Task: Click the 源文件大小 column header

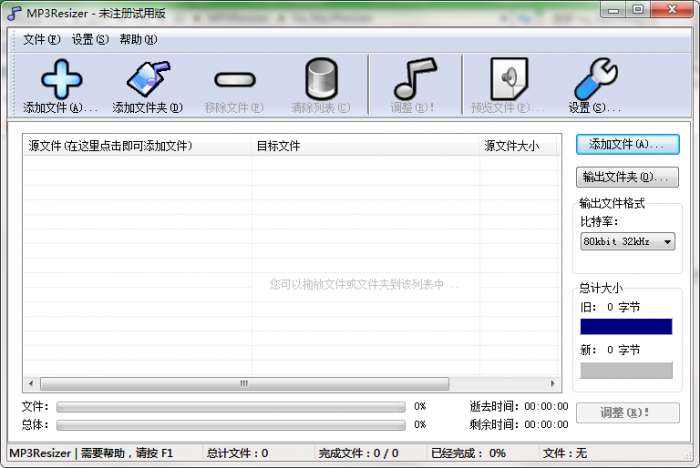Action: tap(511, 146)
